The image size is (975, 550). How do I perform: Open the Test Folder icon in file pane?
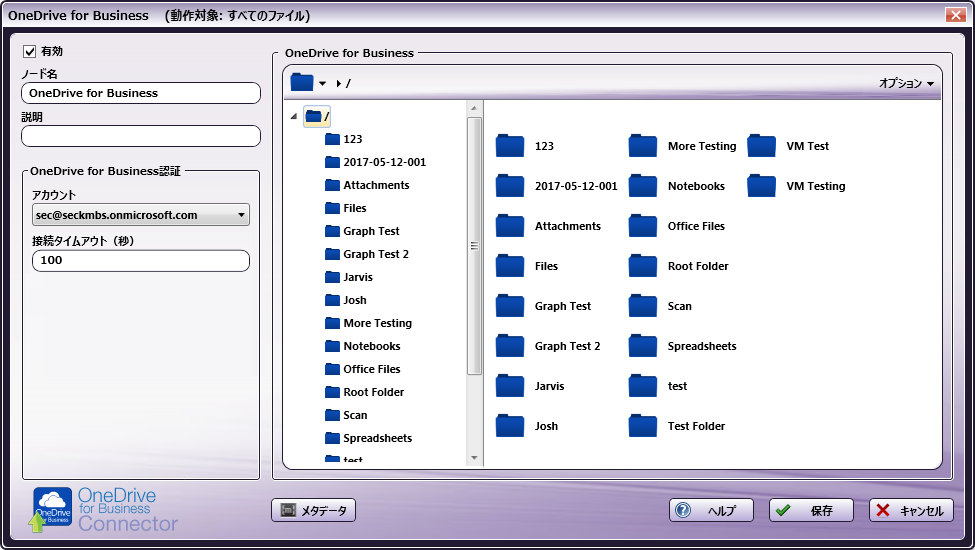click(643, 426)
